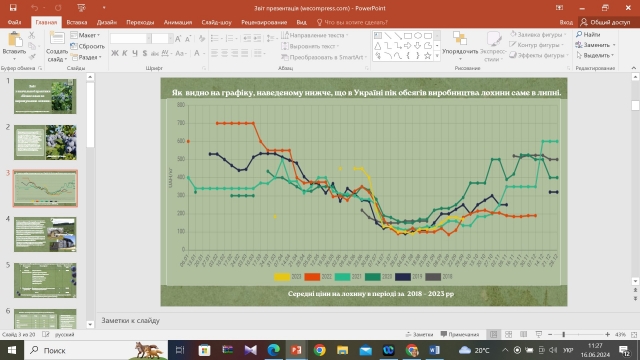Open the Arrange (Упорядочить) tool
This screenshot has height=360, width=640.
click(x=460, y=46)
